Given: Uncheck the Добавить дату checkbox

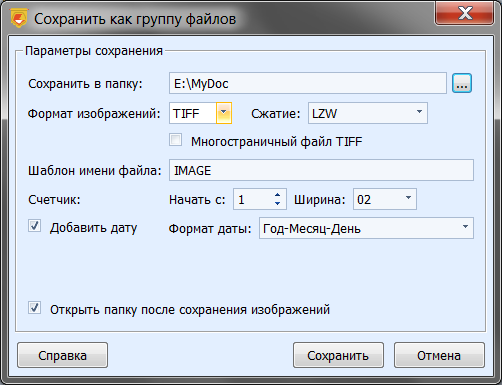Looking at the screenshot, I should 34,226.
